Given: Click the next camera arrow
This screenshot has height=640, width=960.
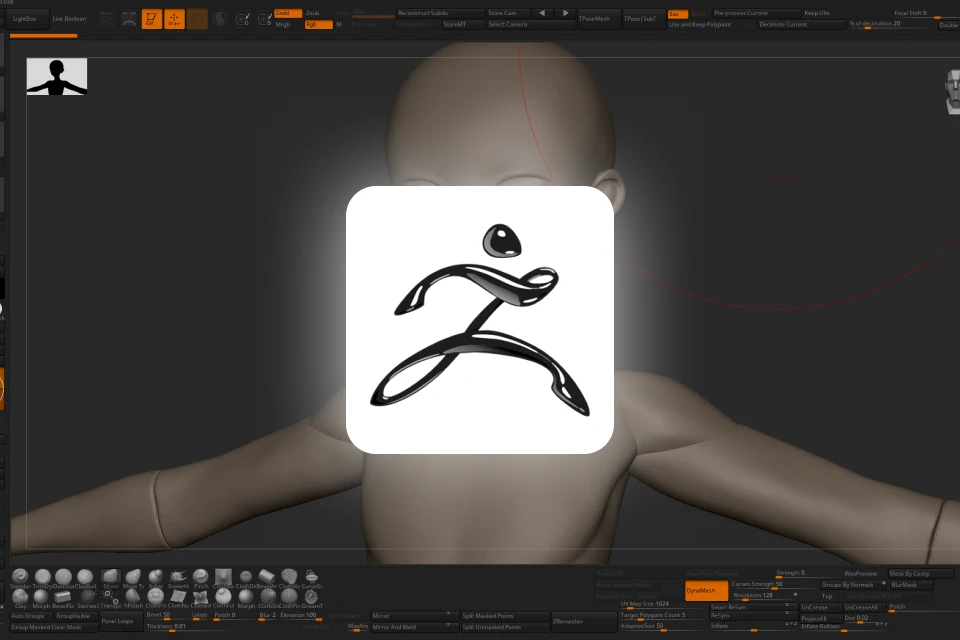Looking at the screenshot, I should [x=565, y=13].
